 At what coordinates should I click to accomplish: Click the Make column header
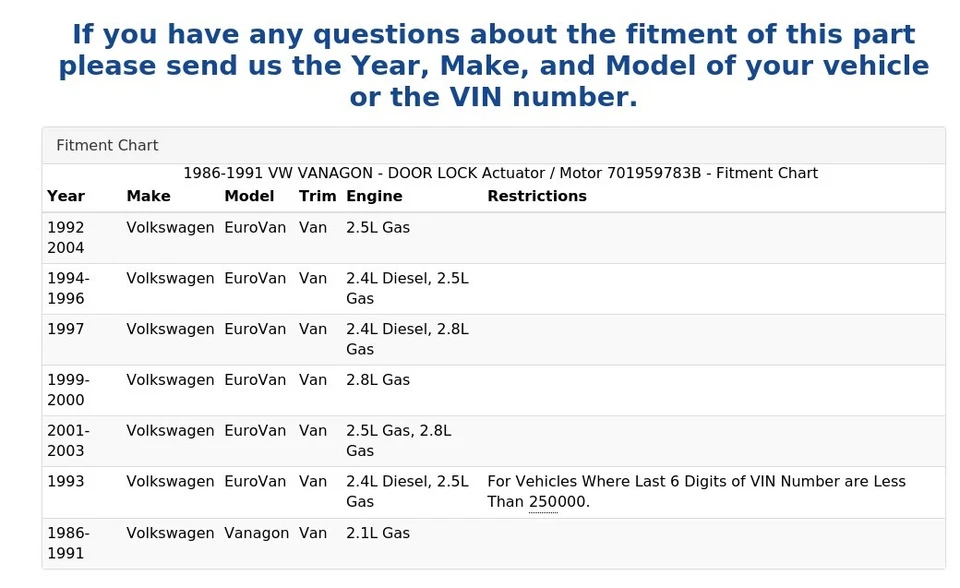coord(148,196)
